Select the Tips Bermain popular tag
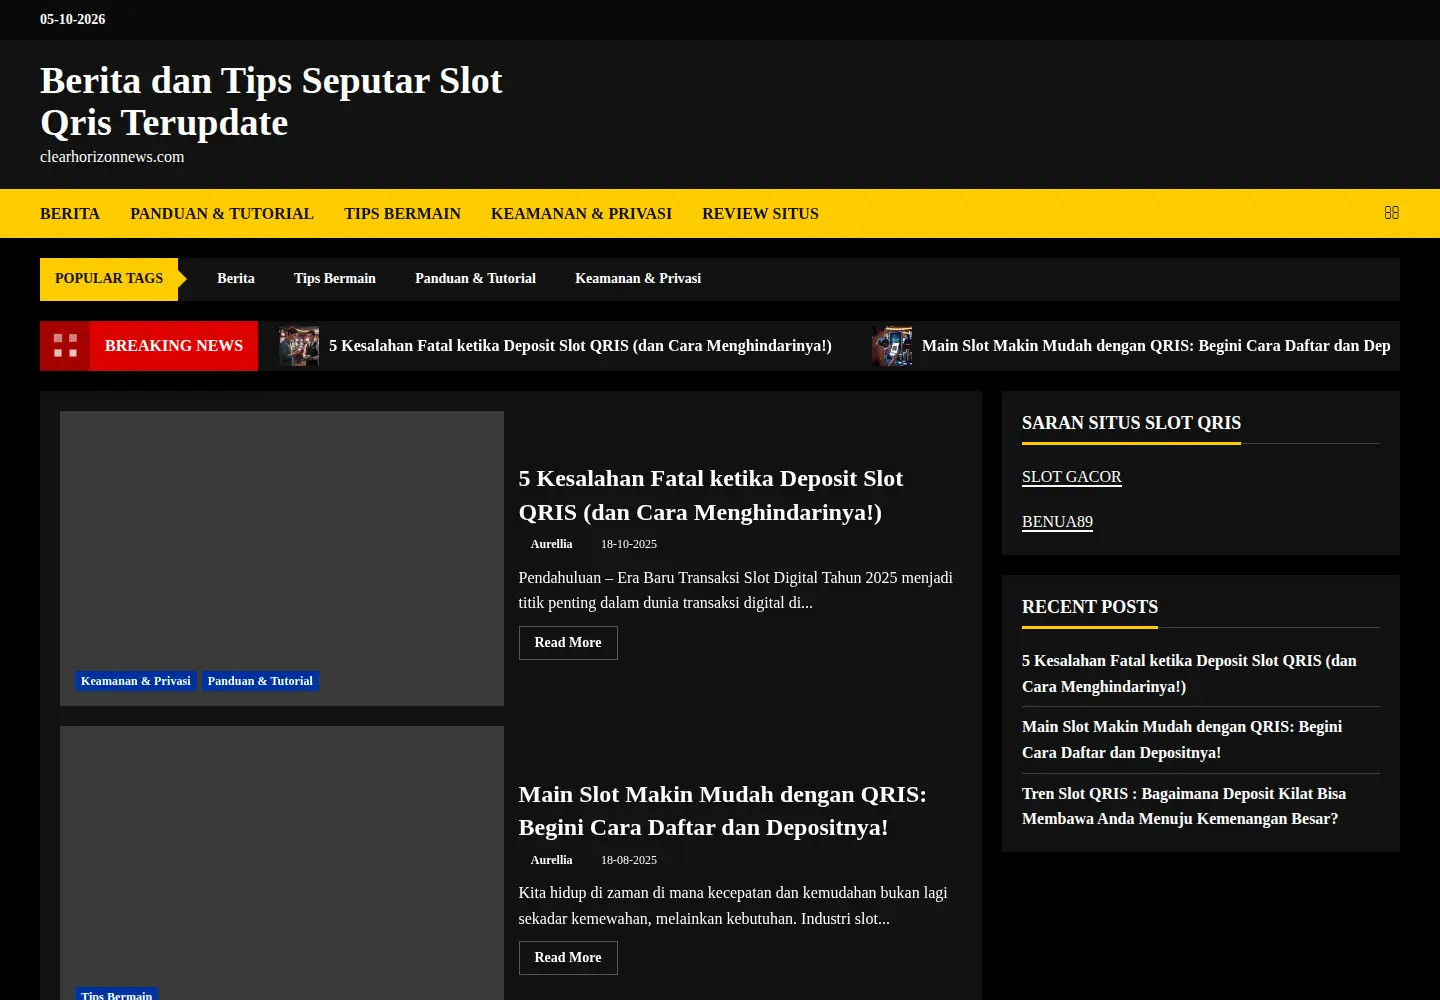Image resolution: width=1440 pixels, height=1000 pixels. pos(335,279)
